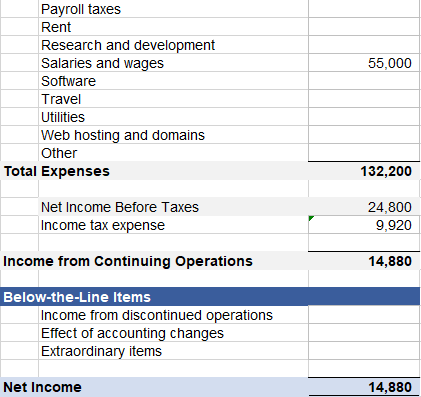Select the Below-the-Line Items header
421x397 pixels.
(210, 297)
